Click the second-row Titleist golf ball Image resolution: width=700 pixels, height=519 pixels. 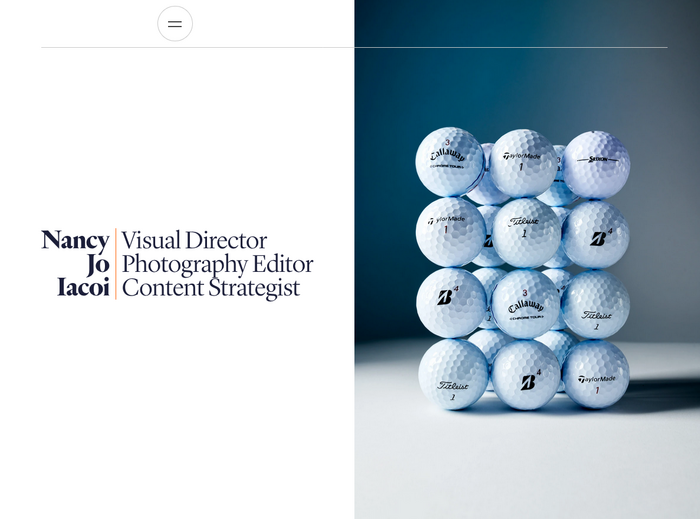525,232
